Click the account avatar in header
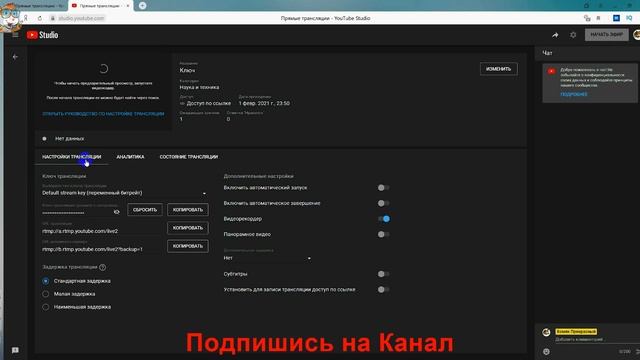The height and width of the screenshot is (360, 640). point(636,35)
